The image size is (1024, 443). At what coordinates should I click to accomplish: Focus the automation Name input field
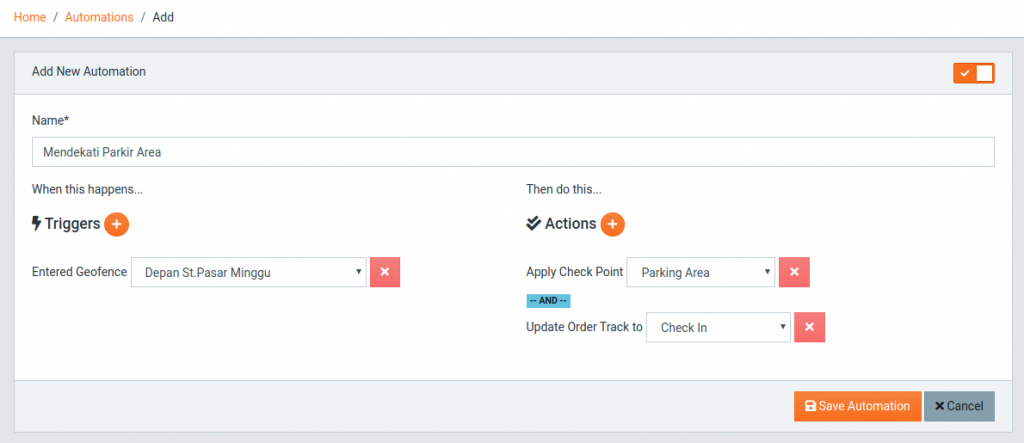point(513,152)
